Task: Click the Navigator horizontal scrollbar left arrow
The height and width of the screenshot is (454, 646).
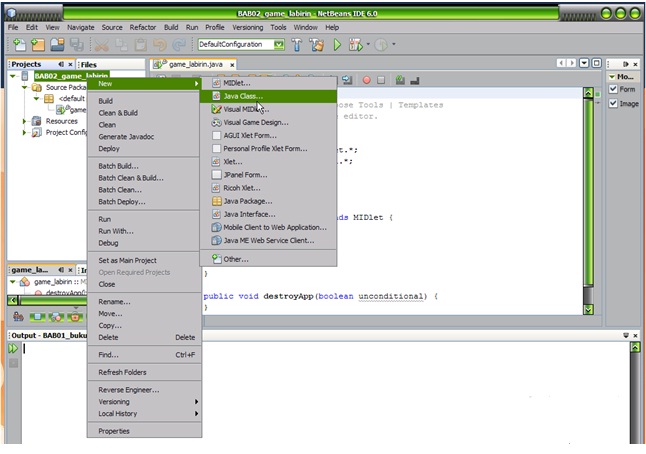Action: pos(12,300)
